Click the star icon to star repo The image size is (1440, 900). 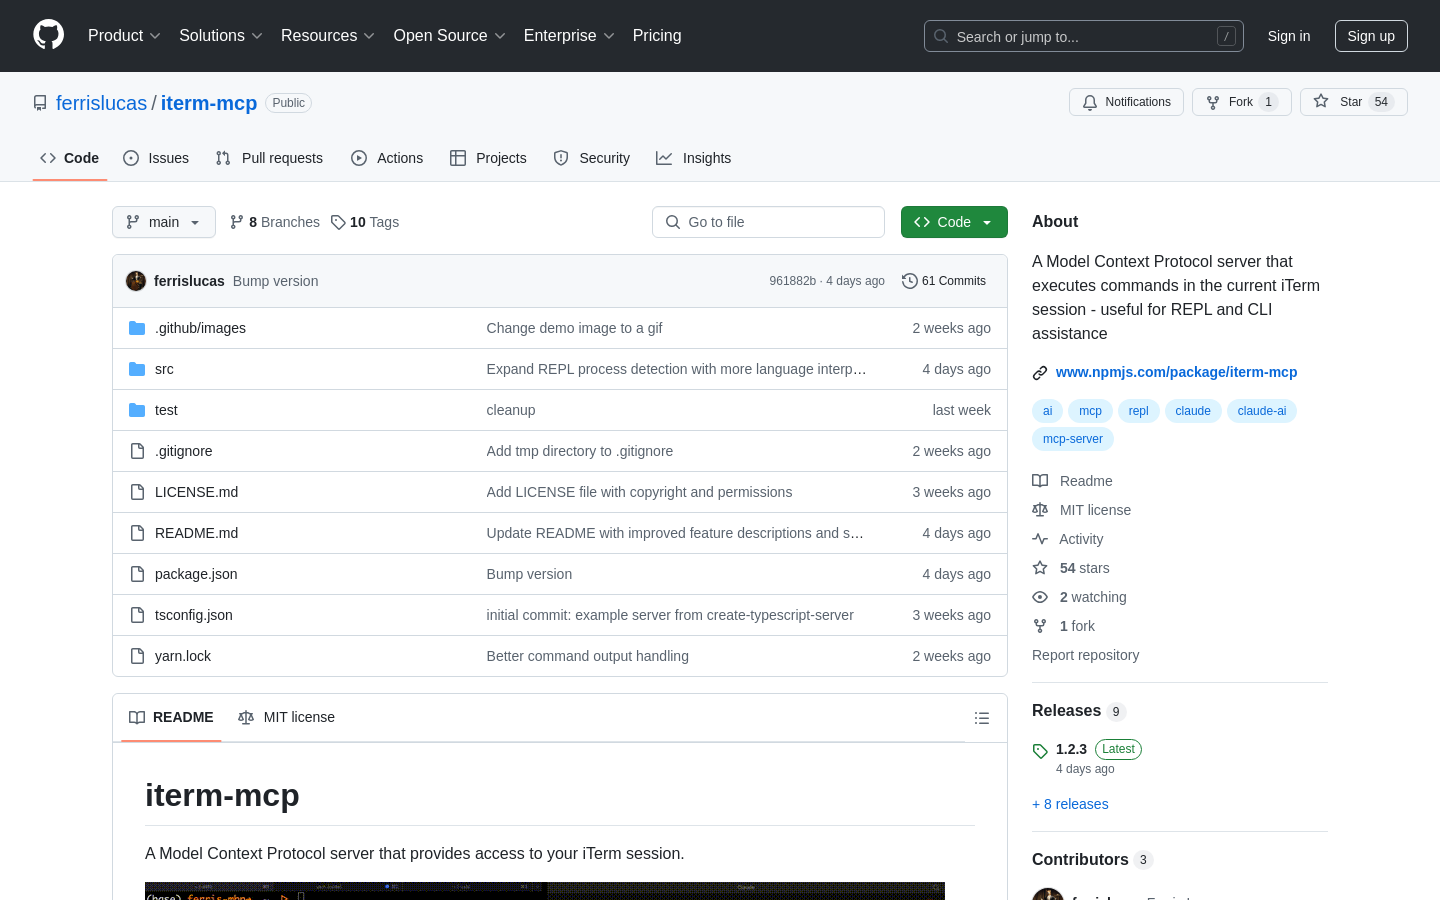pos(1321,101)
